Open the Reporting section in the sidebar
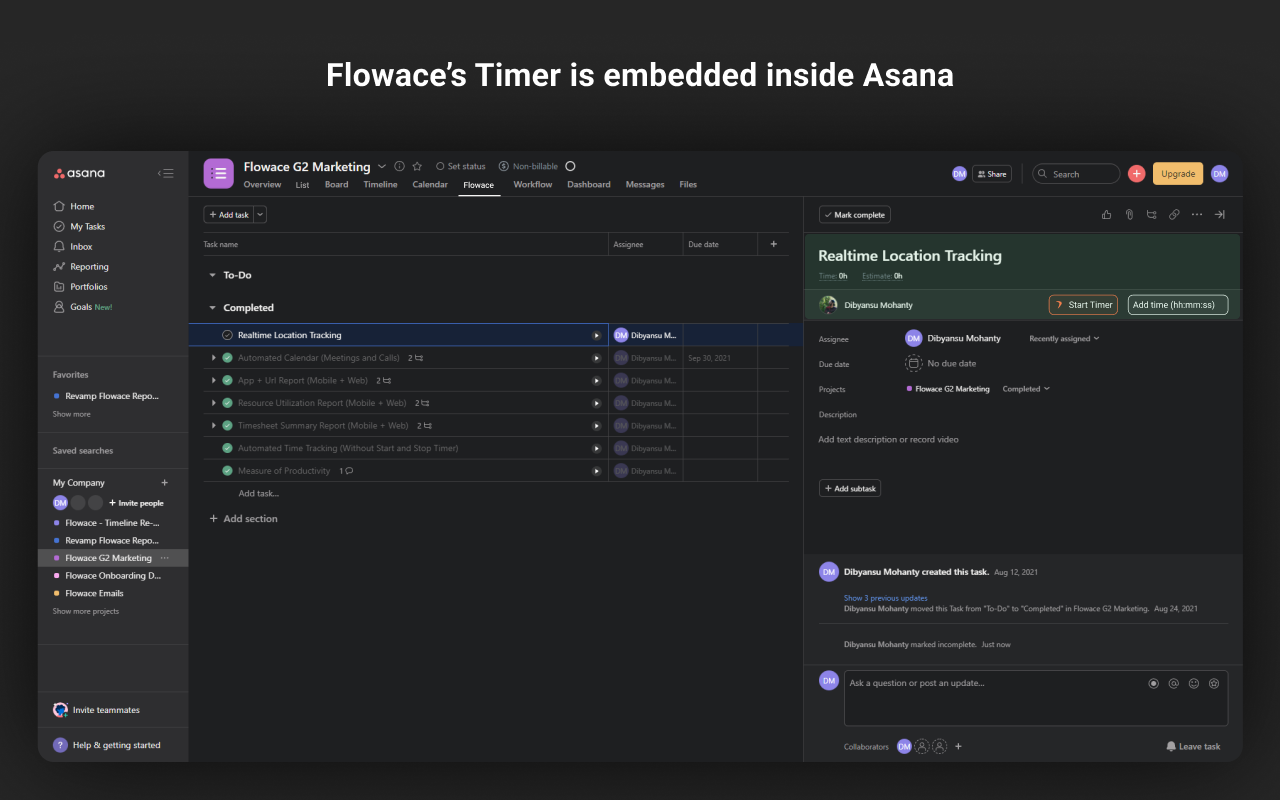The width and height of the screenshot is (1280, 800). click(x=81, y=266)
